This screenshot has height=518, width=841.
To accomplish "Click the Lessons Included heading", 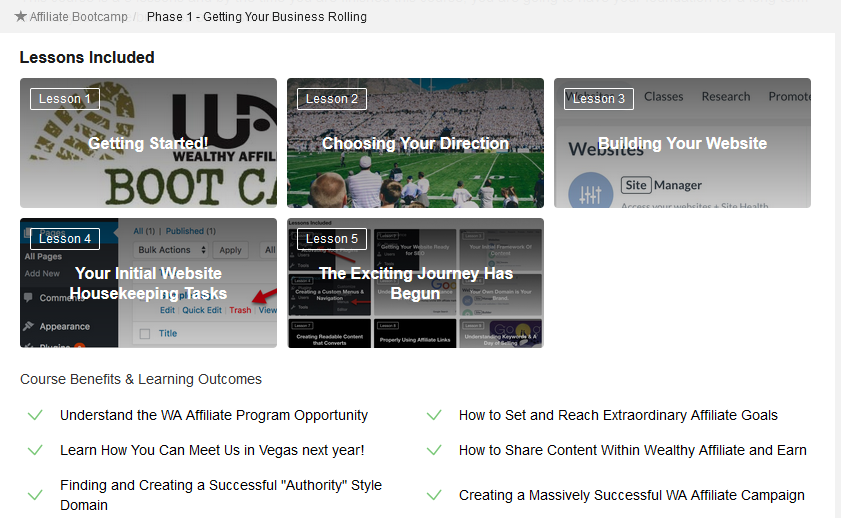I will [x=87, y=57].
